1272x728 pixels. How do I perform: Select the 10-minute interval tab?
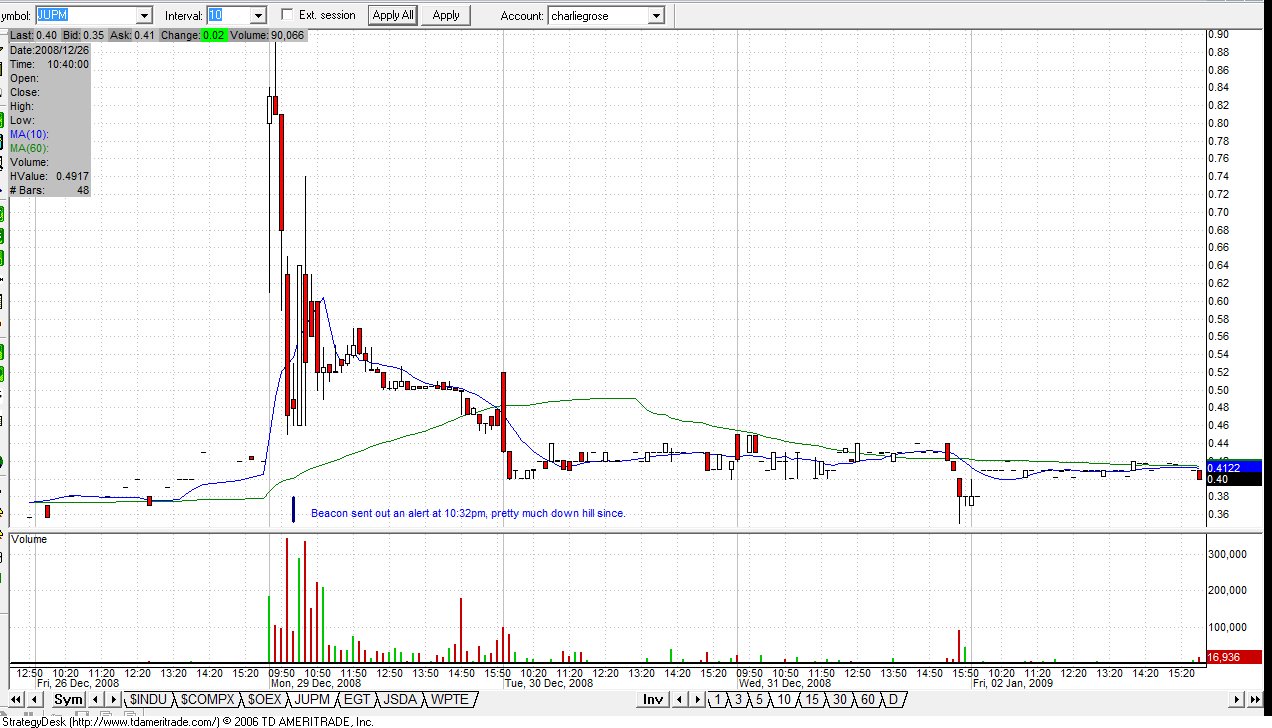pyautogui.click(x=784, y=700)
